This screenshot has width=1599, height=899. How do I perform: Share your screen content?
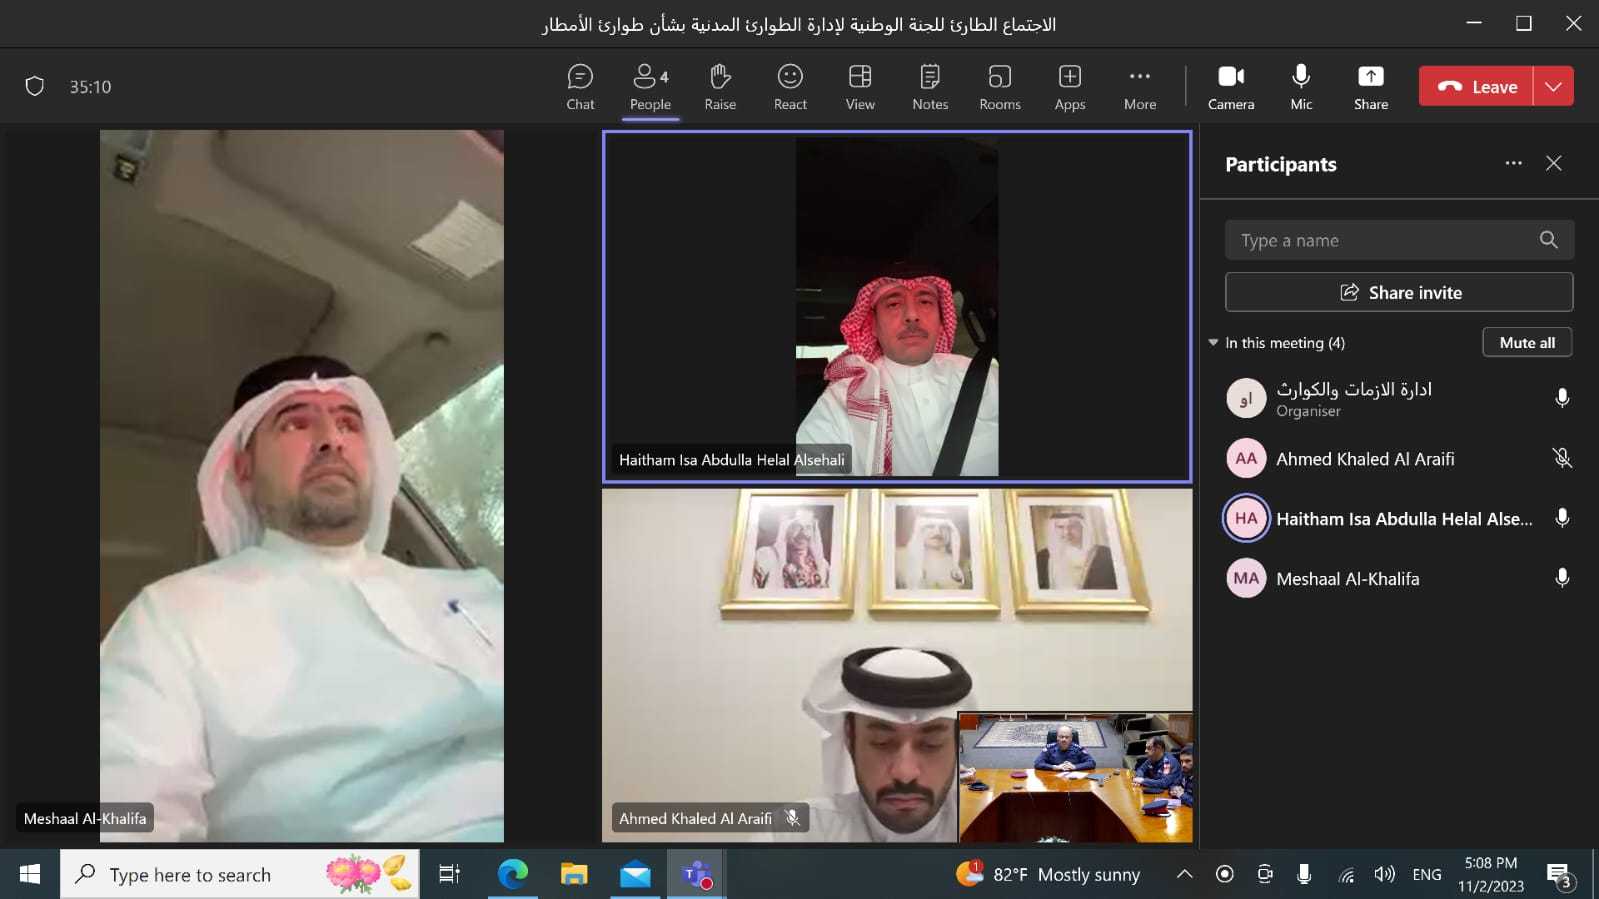pyautogui.click(x=1371, y=87)
